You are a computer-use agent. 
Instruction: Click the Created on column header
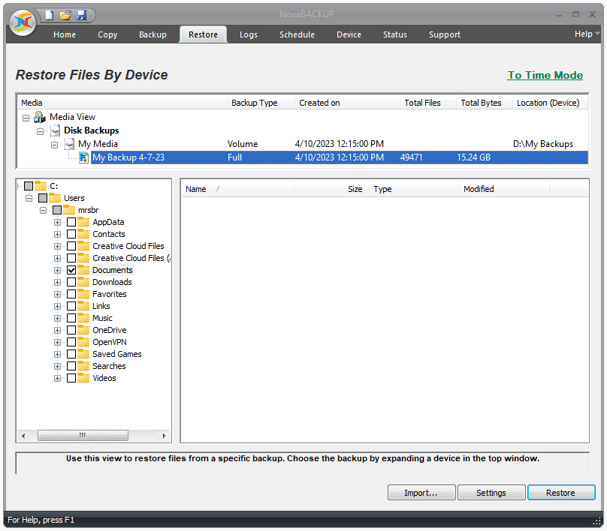(347, 103)
